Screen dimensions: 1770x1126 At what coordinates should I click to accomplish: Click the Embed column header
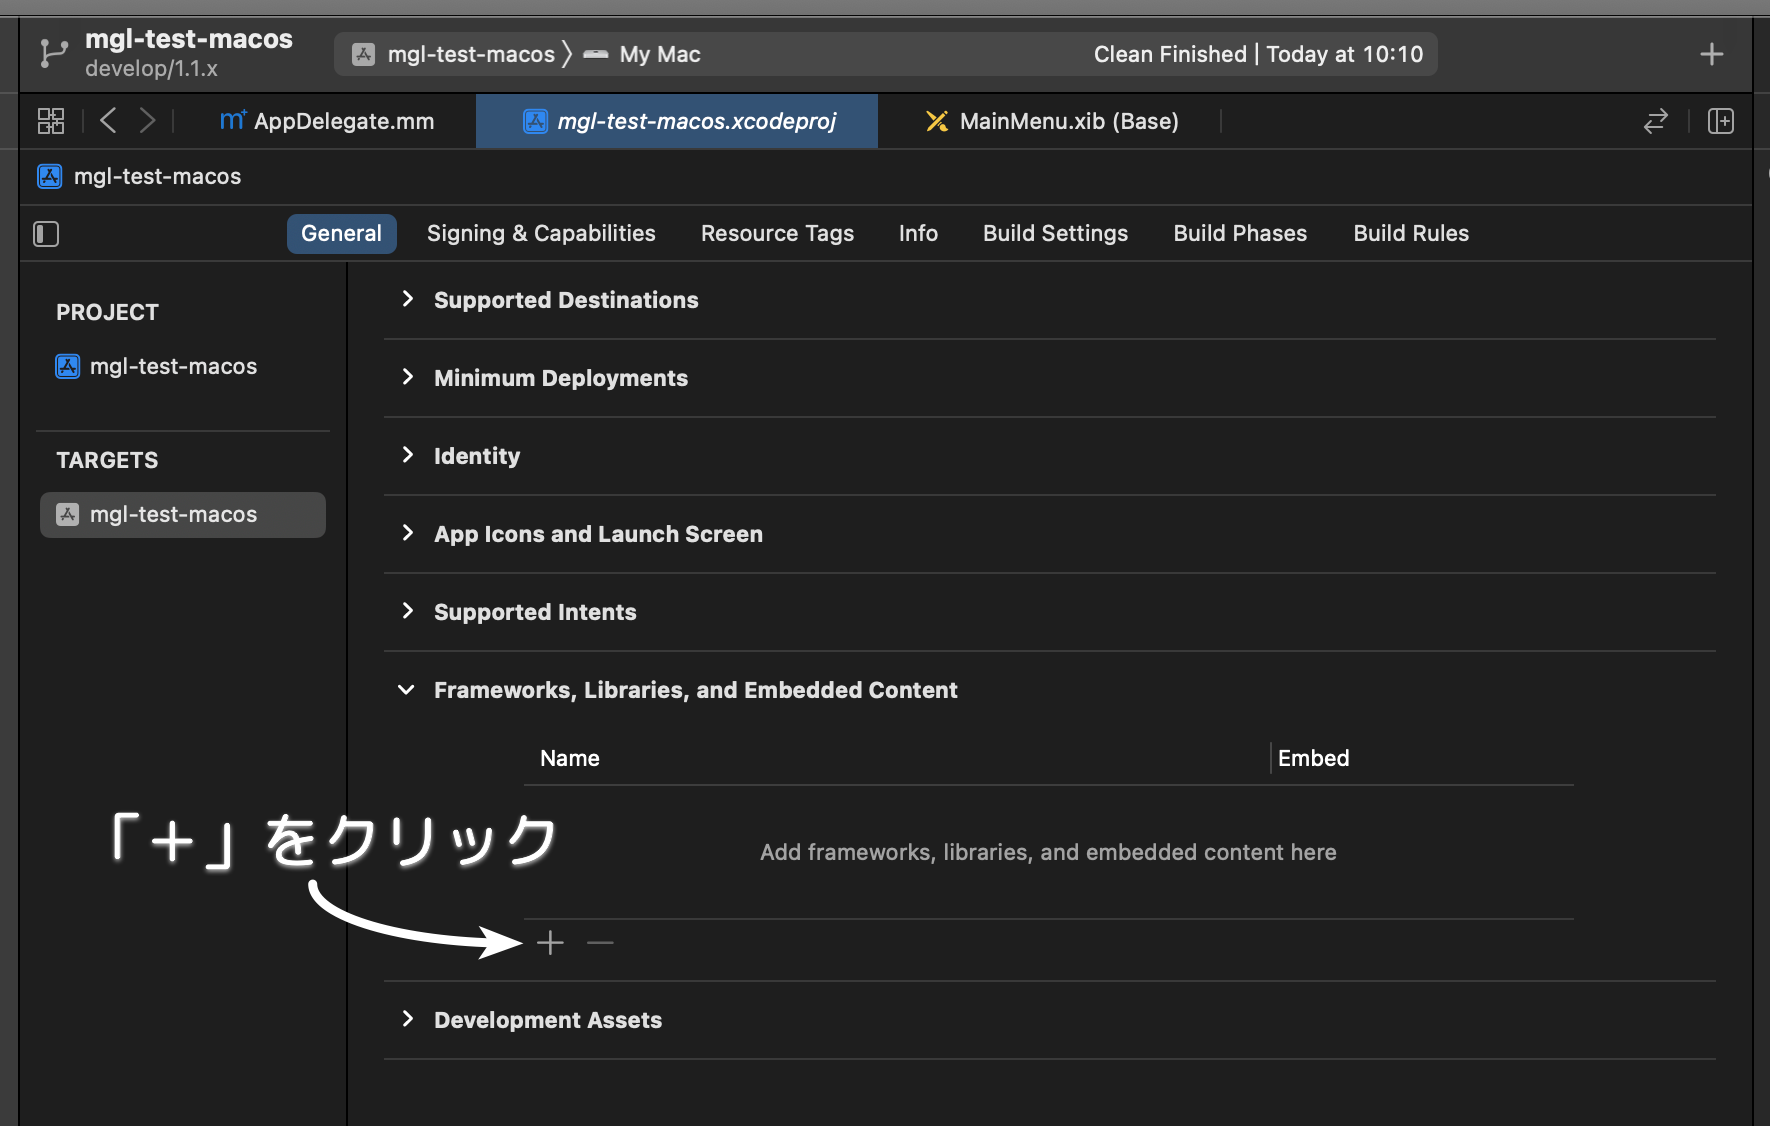coord(1314,758)
